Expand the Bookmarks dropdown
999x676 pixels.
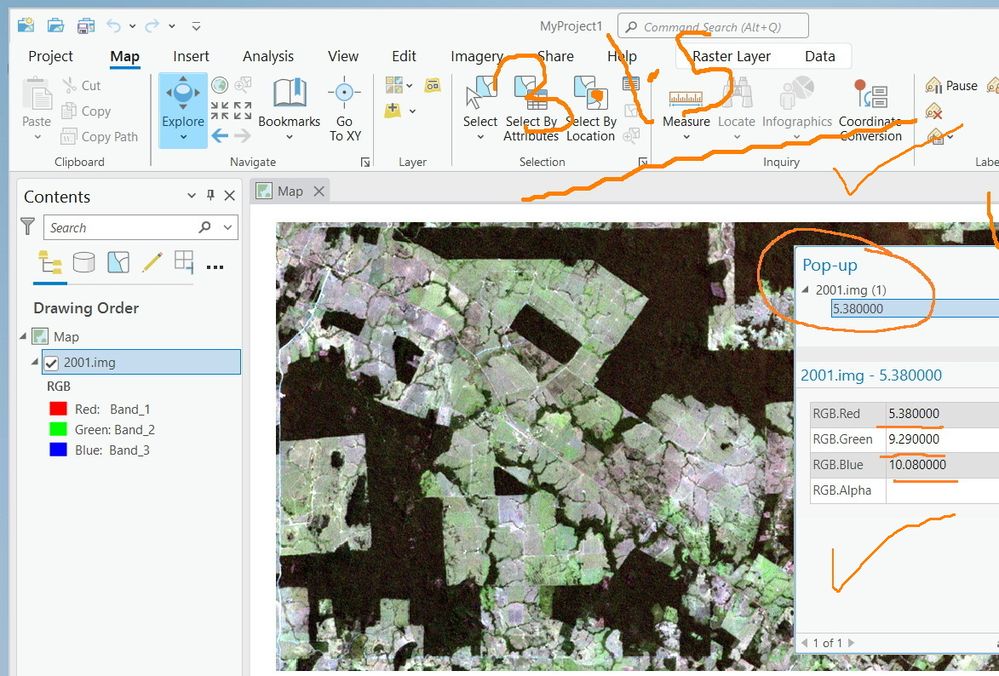click(x=289, y=137)
